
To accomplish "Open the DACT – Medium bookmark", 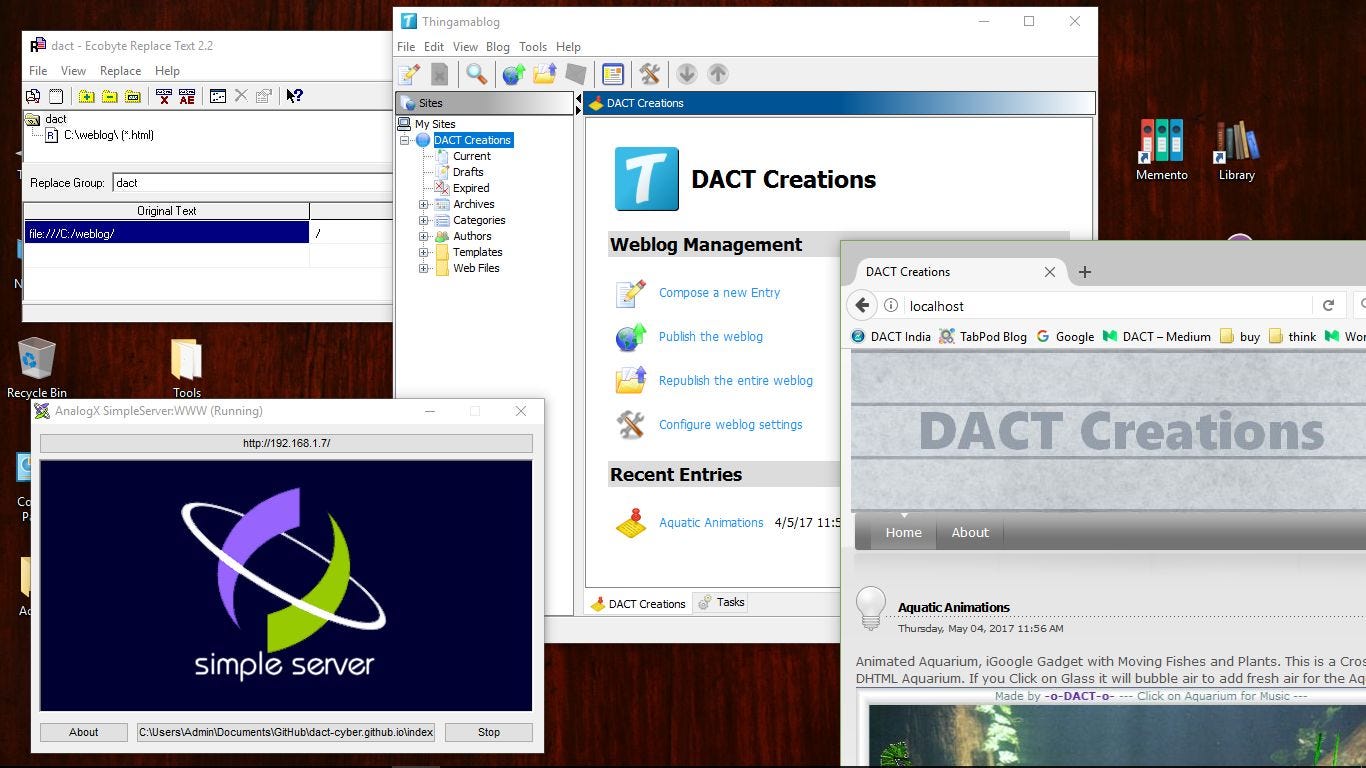I will [x=1156, y=337].
